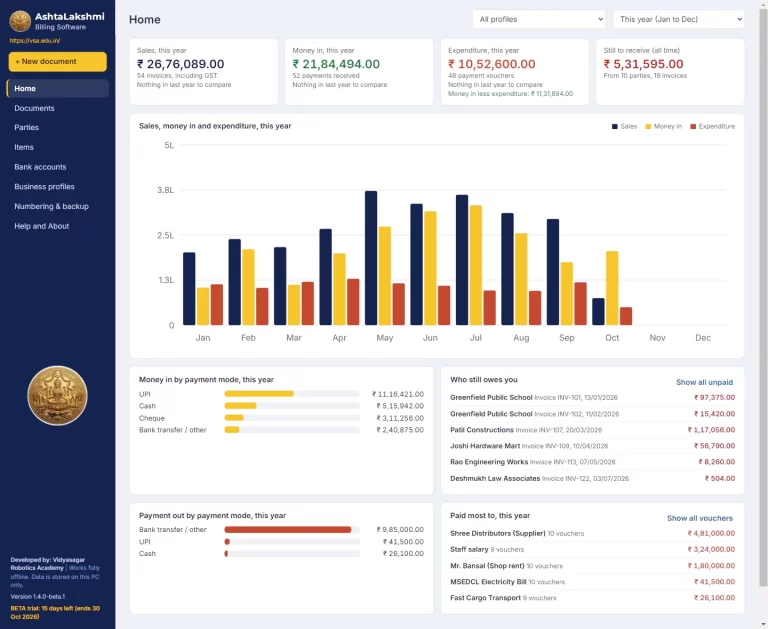The height and width of the screenshot is (629, 768).
Task: Toggle the Expenditure legend swatch
Action: tap(693, 126)
